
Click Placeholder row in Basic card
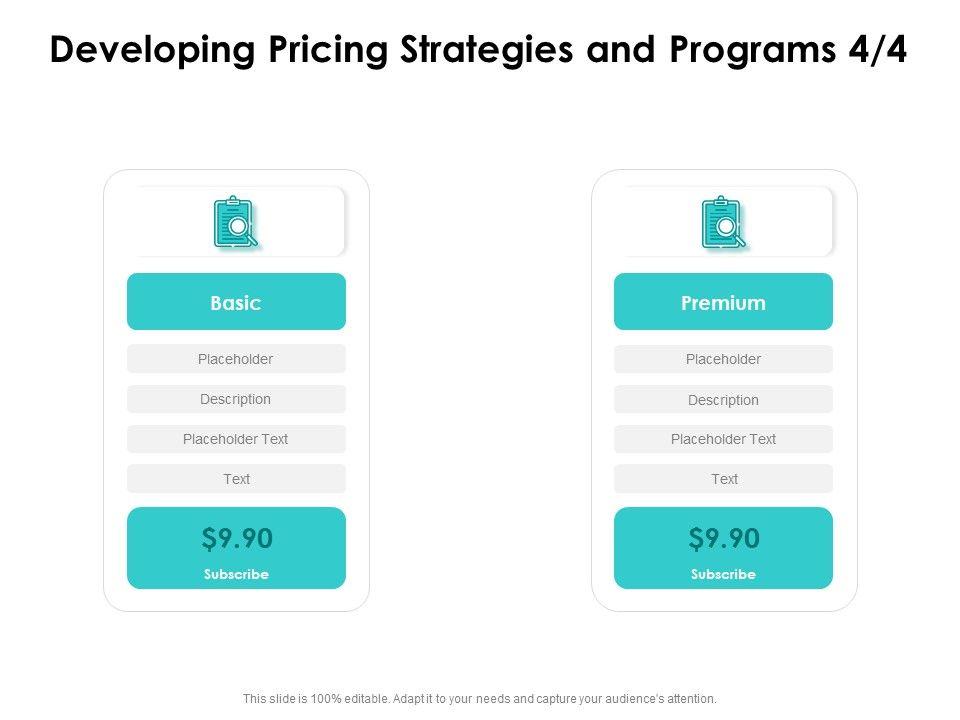point(236,359)
